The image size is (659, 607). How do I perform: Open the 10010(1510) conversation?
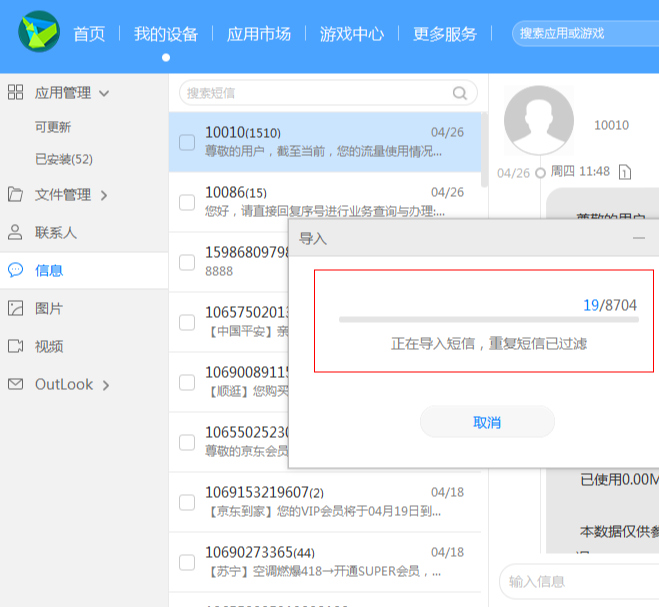click(x=325, y=142)
